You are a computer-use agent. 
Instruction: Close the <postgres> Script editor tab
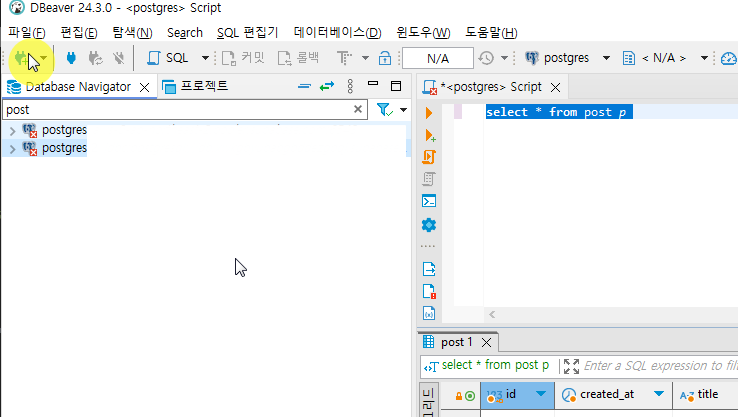coord(555,87)
